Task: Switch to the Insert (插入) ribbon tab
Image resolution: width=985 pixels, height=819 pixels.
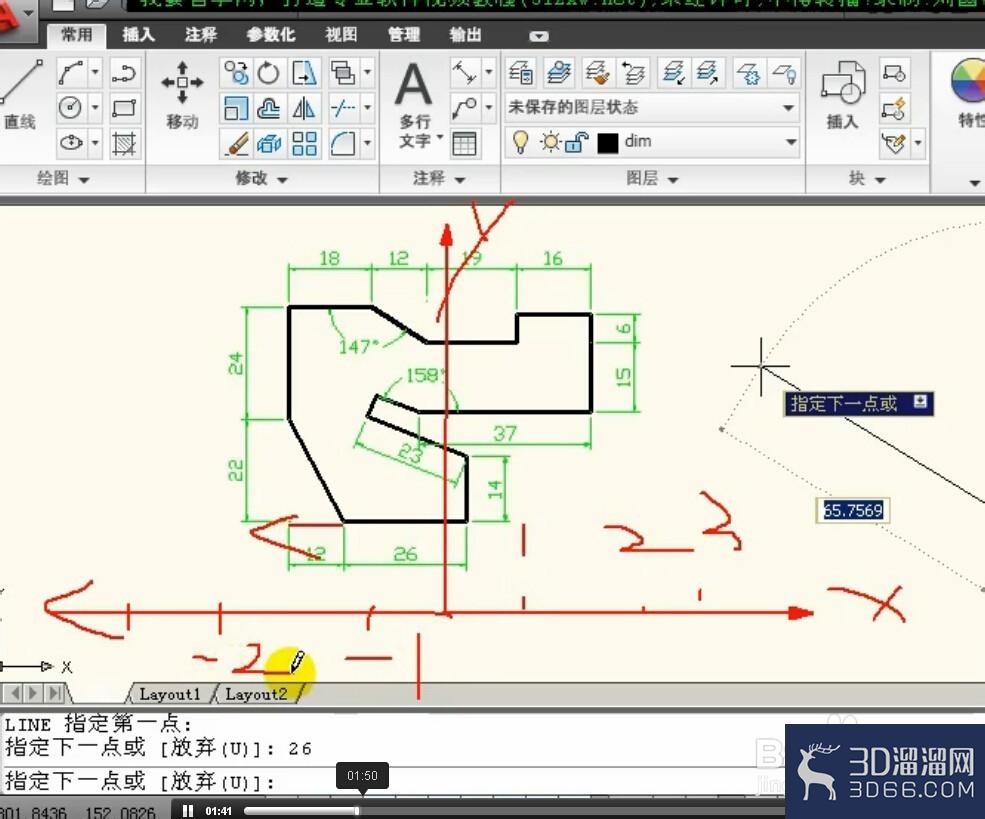Action: 138,35
